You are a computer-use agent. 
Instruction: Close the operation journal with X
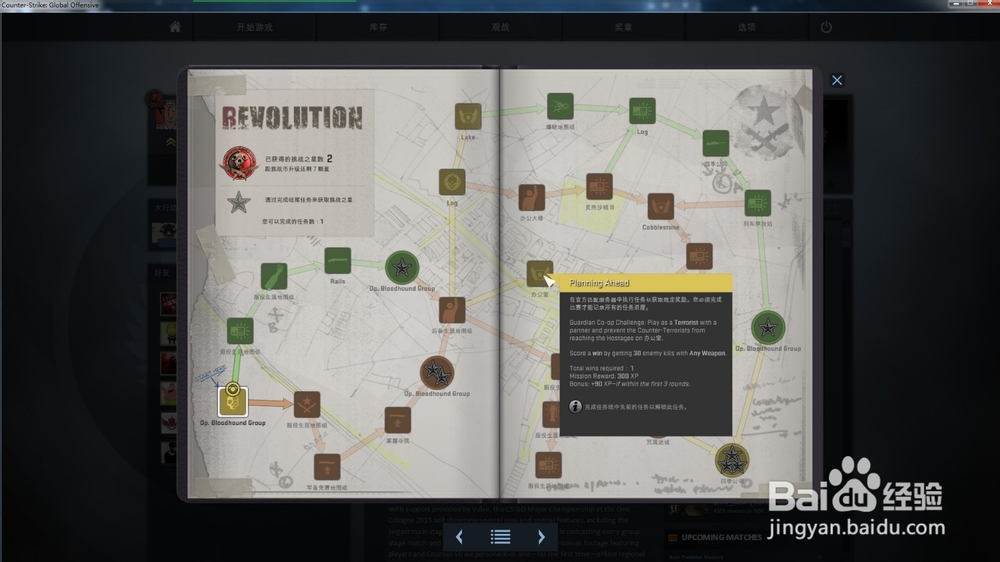pyautogui.click(x=837, y=80)
